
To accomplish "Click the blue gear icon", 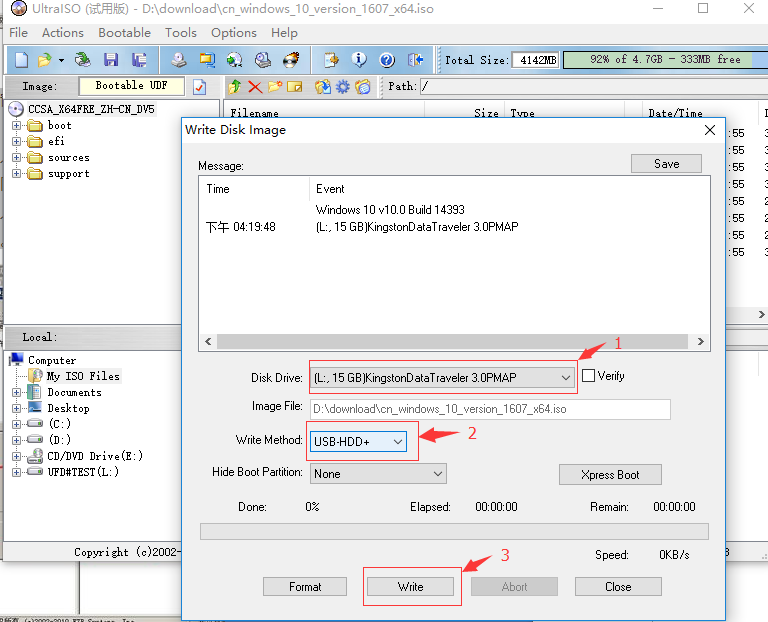I will pyautogui.click(x=343, y=87).
